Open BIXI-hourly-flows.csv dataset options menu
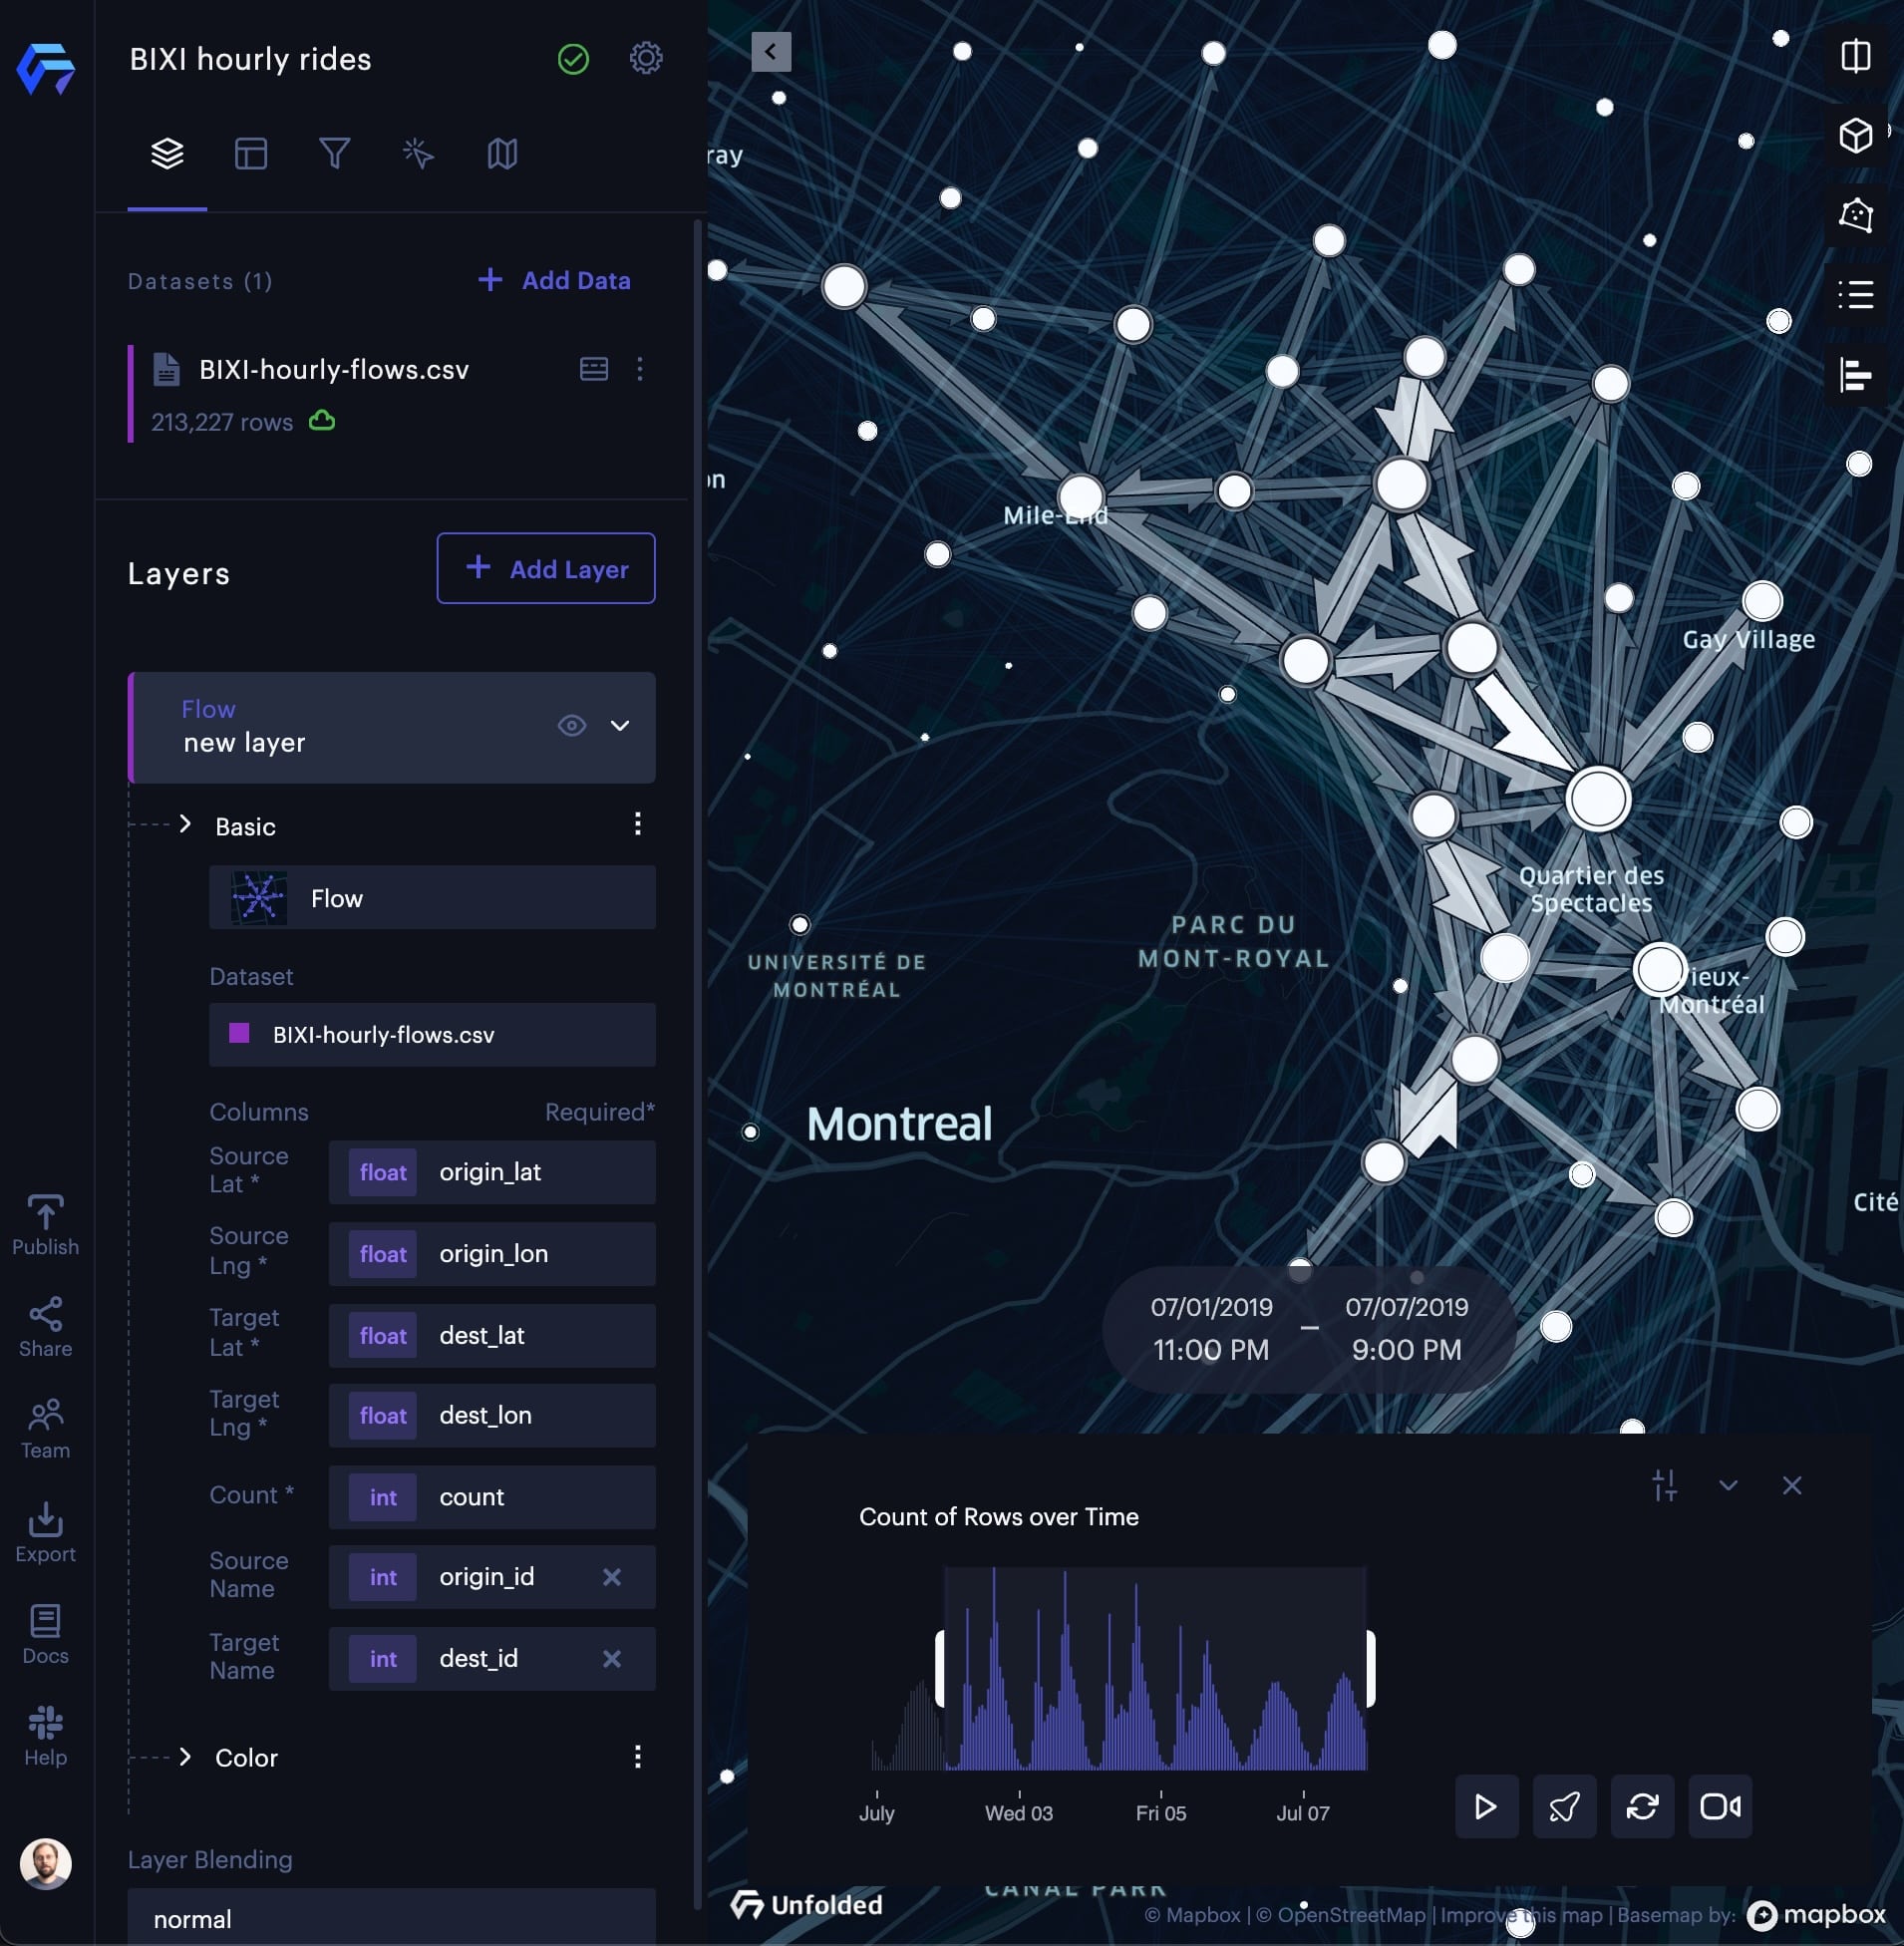 pos(640,369)
